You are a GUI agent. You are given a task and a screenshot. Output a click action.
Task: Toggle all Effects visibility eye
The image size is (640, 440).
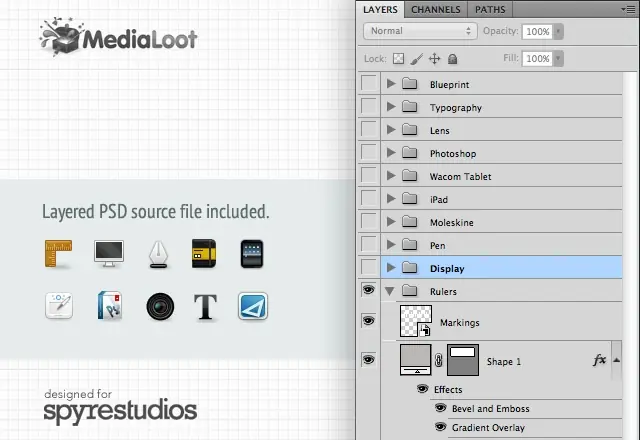(423, 388)
